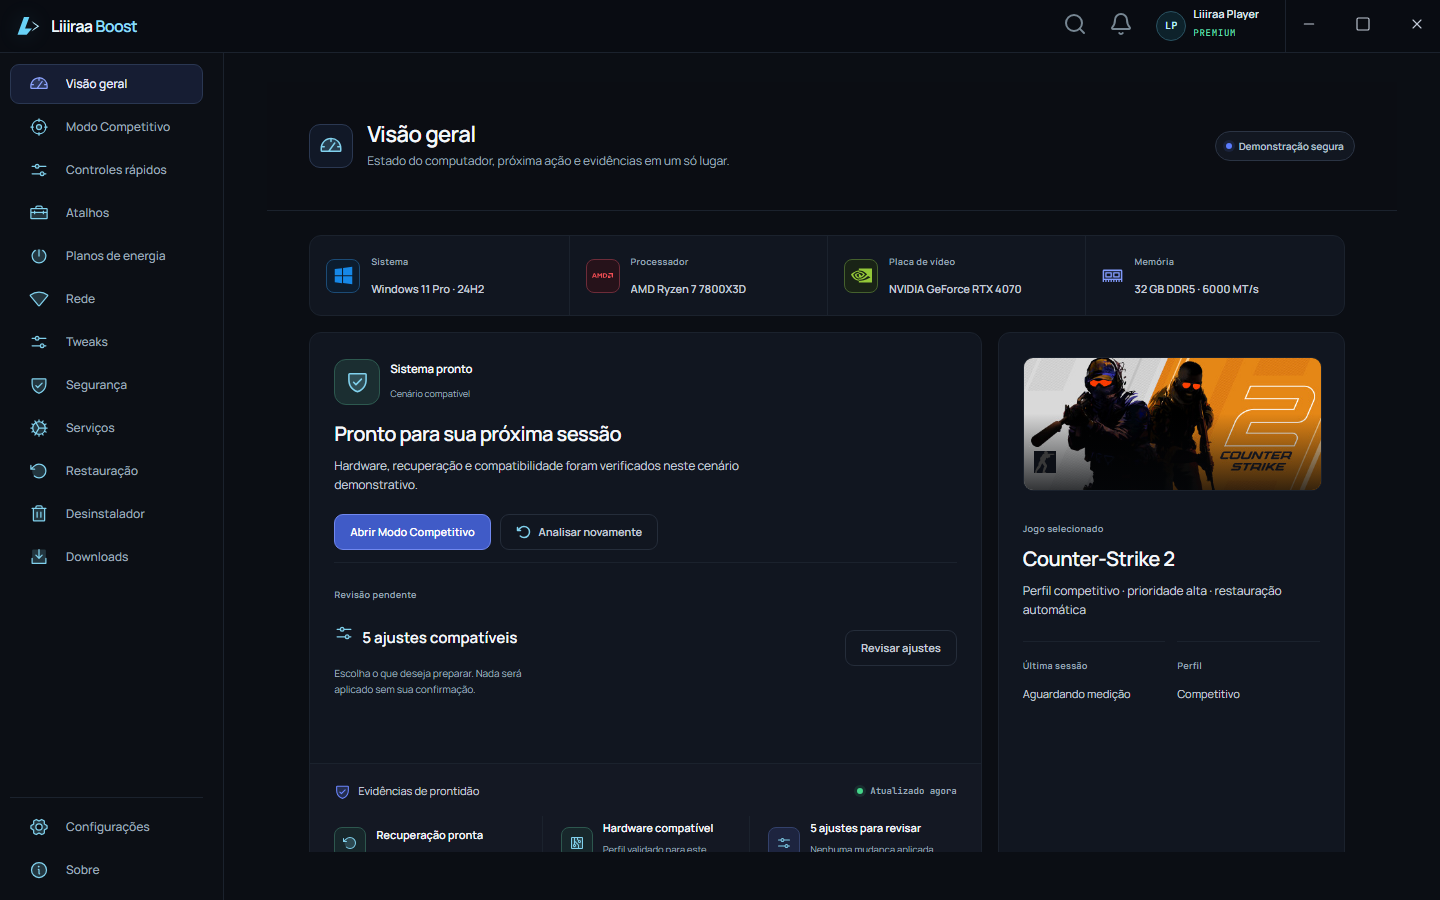Click the Configurações gear icon
Viewport: 1440px width, 900px height.
click(39, 827)
